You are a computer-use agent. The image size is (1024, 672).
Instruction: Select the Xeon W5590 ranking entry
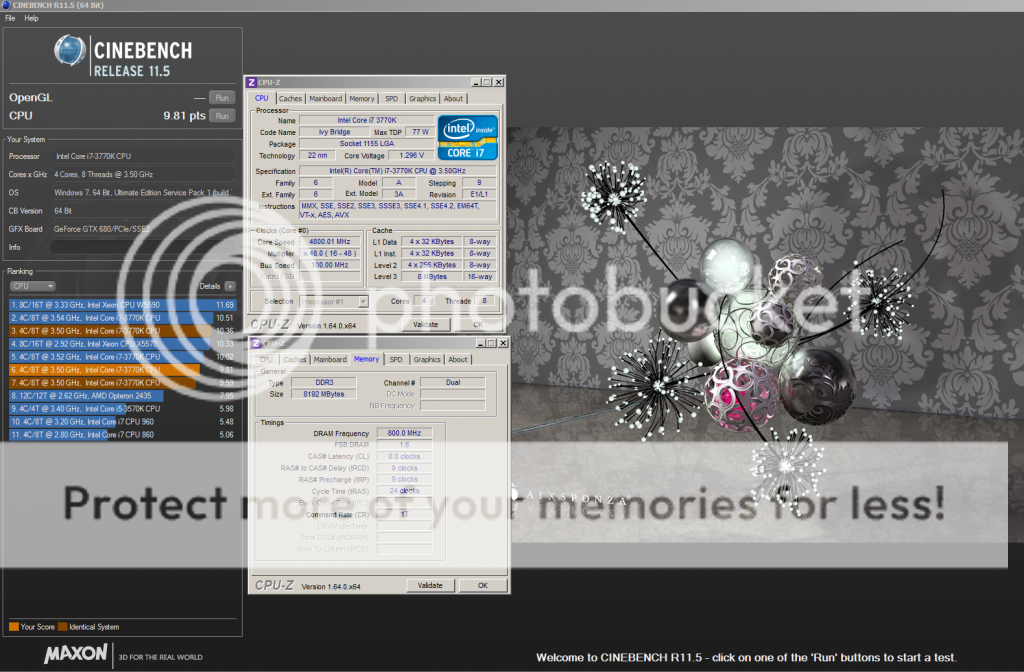(124, 304)
